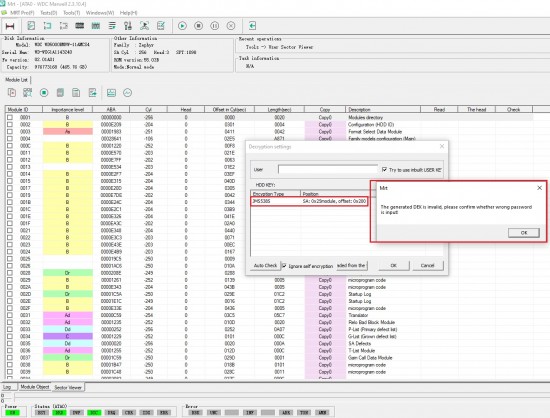Tick the checkbox for module 0003
This screenshot has width=550, height=418.
[10, 132]
